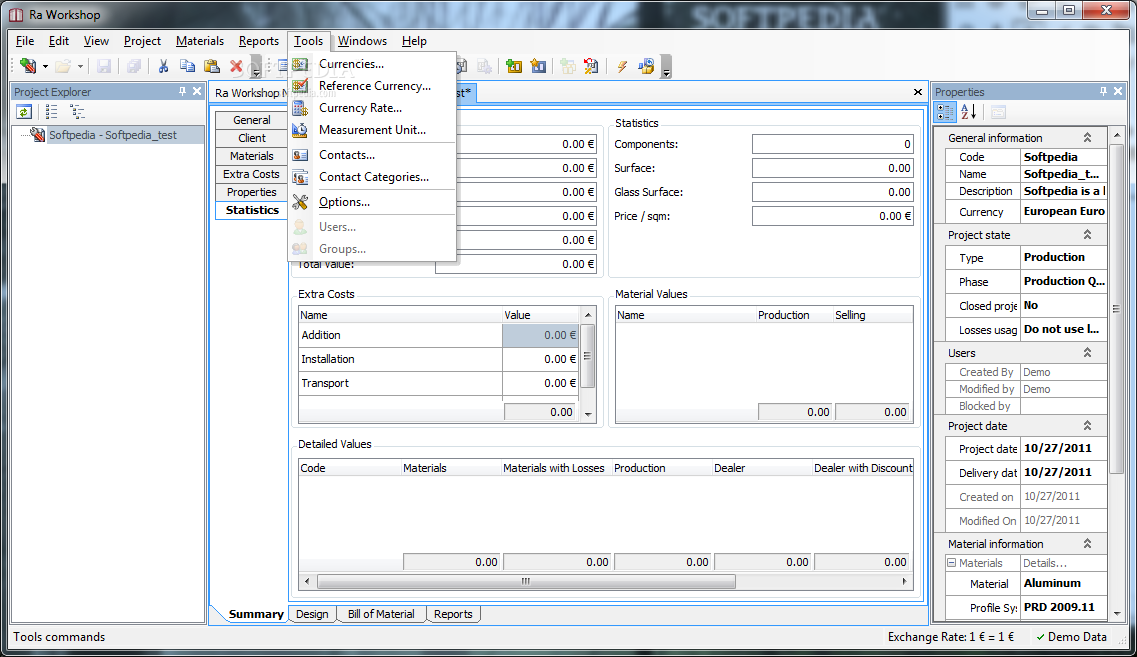Choose Contact Categories... menu entry
Viewport: 1137px width, 657px height.
point(373,177)
